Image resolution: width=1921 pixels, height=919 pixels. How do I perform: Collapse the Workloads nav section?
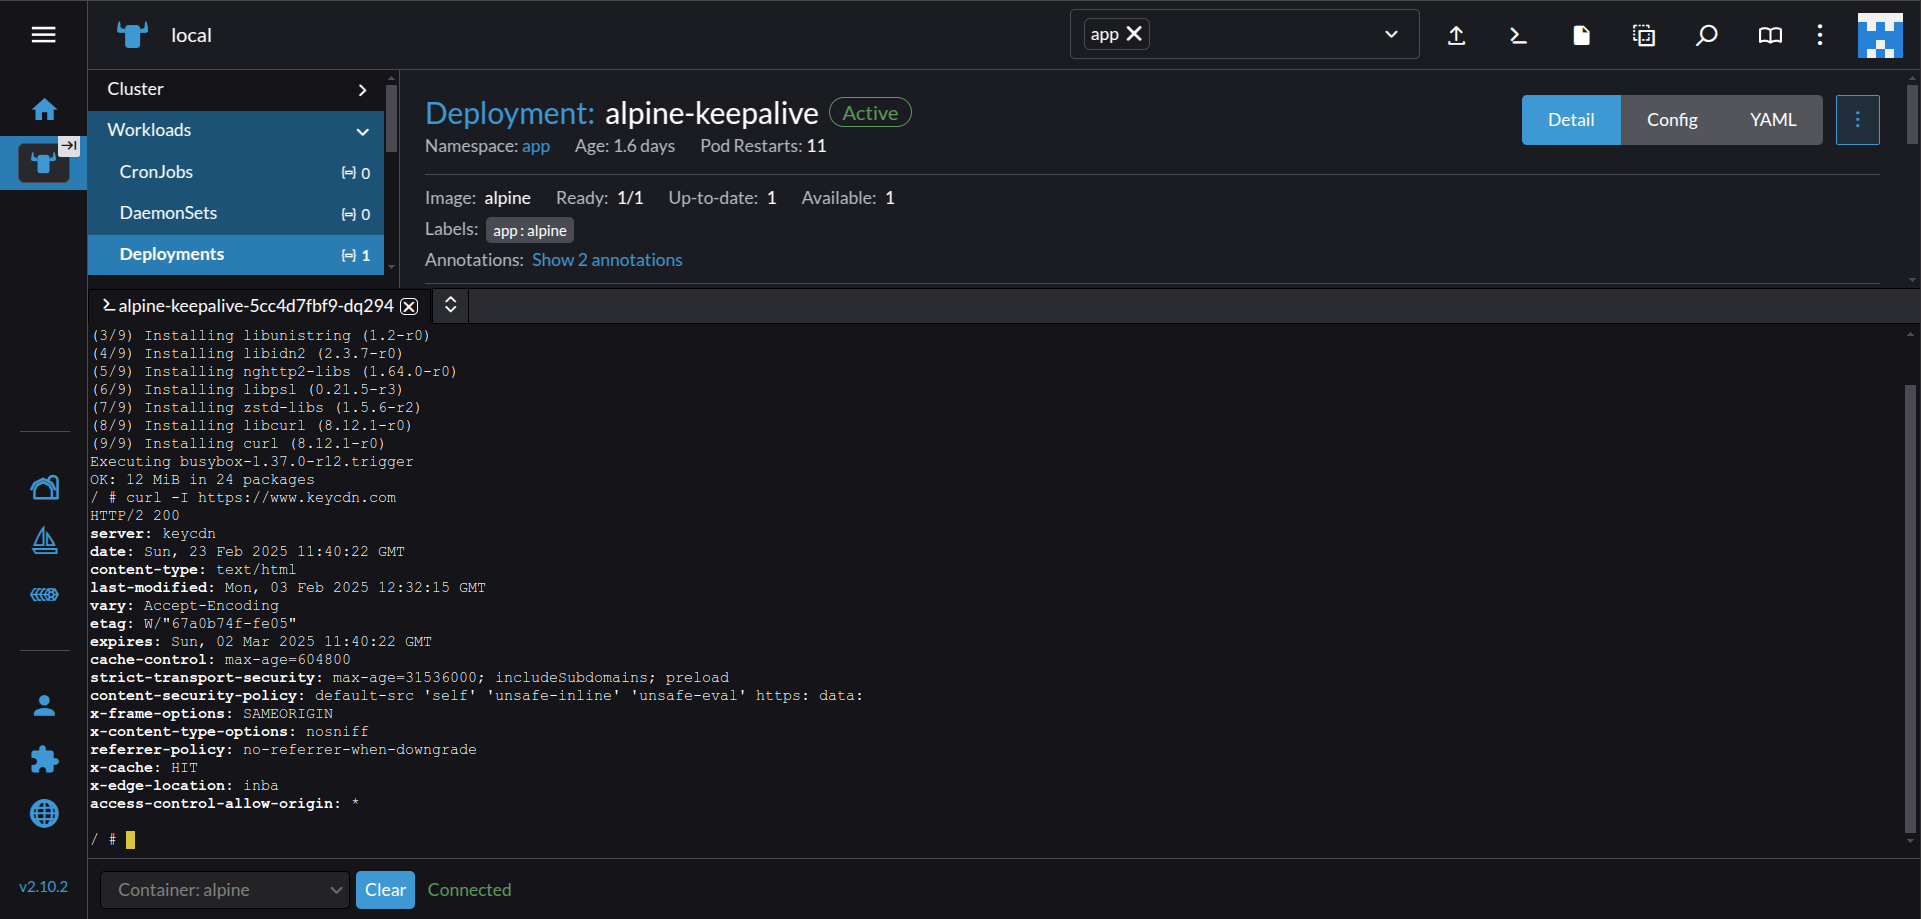[x=362, y=131]
